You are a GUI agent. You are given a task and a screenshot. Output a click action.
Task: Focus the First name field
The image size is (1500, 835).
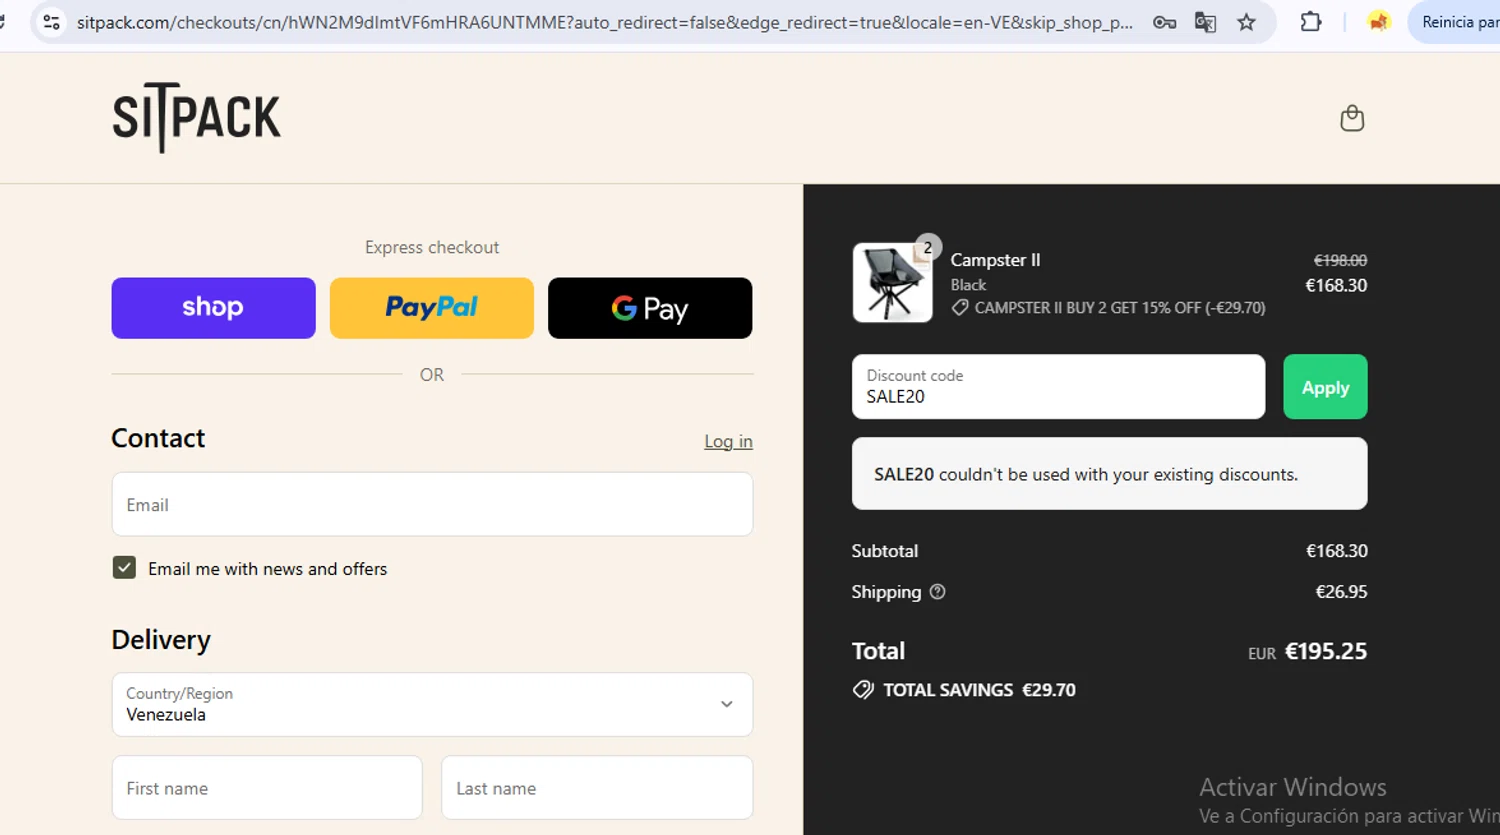pyautogui.click(x=267, y=788)
